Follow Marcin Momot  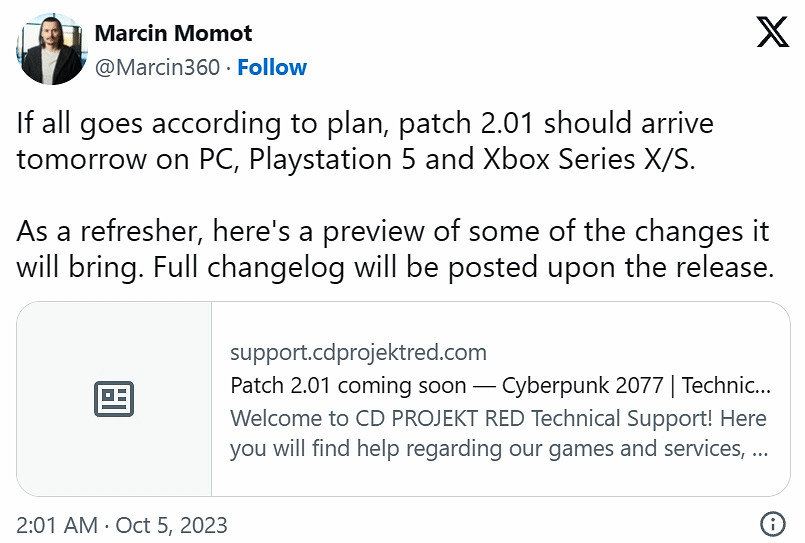point(272,67)
